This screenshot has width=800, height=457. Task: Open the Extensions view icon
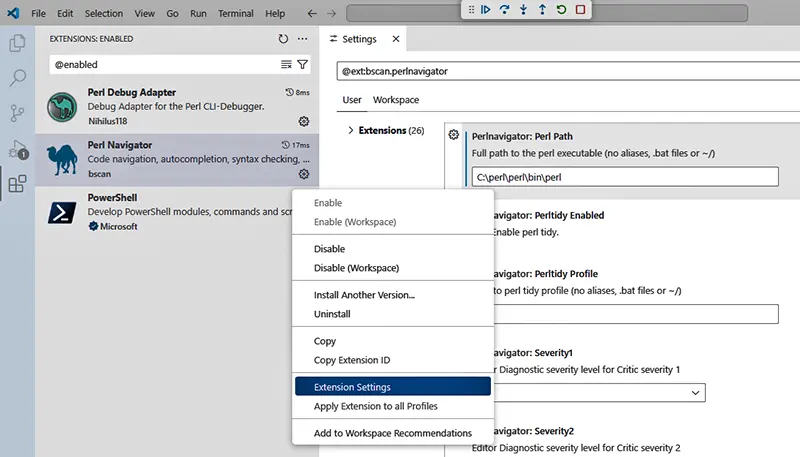(17, 184)
